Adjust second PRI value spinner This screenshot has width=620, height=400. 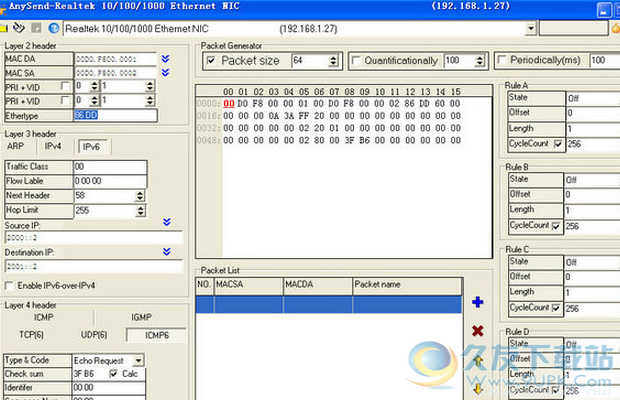click(x=94, y=101)
